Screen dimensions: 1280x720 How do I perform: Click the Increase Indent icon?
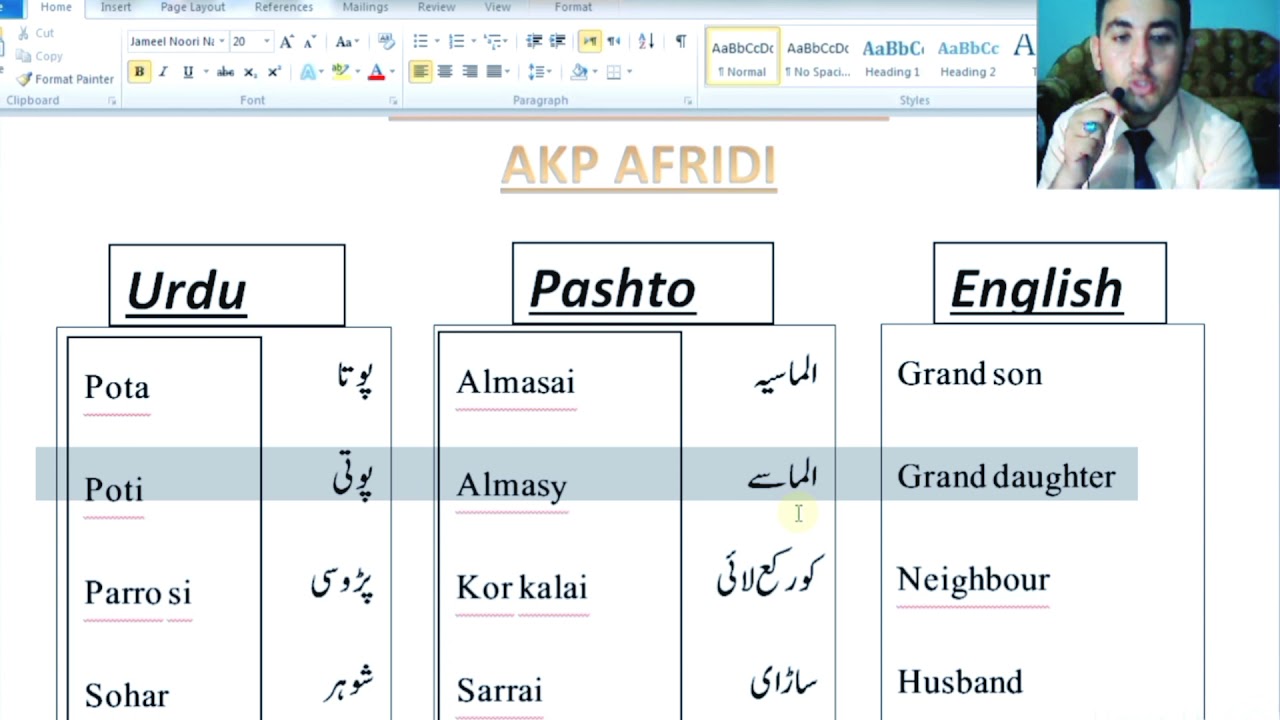pos(558,41)
